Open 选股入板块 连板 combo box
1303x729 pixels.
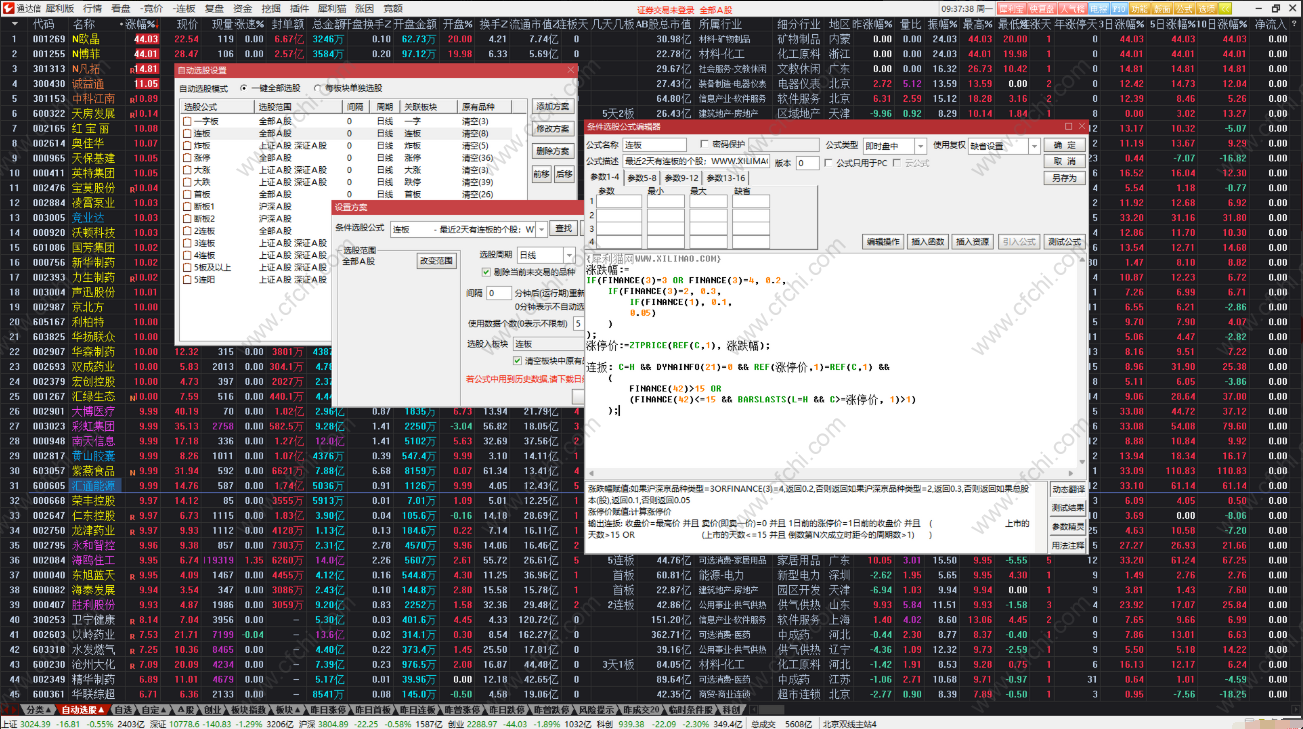[x=546, y=343]
